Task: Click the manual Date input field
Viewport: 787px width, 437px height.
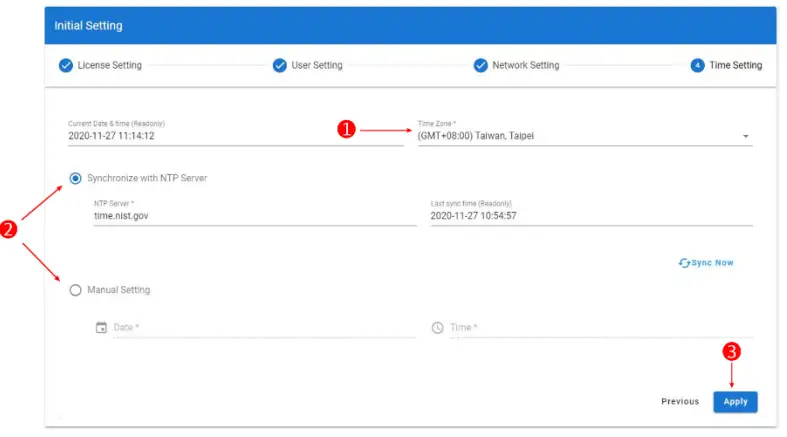Action: click(265, 328)
